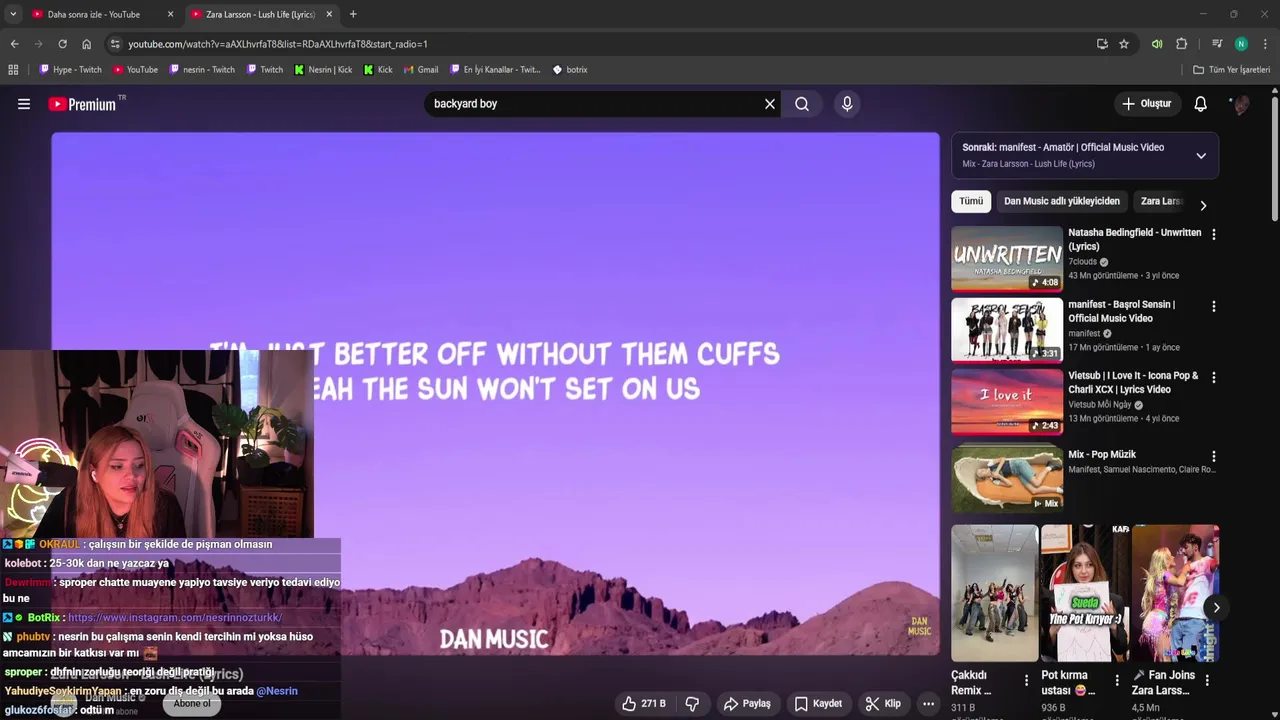This screenshot has width=1280, height=720.
Task: Start voice search with microphone icon
Action: pos(847,104)
